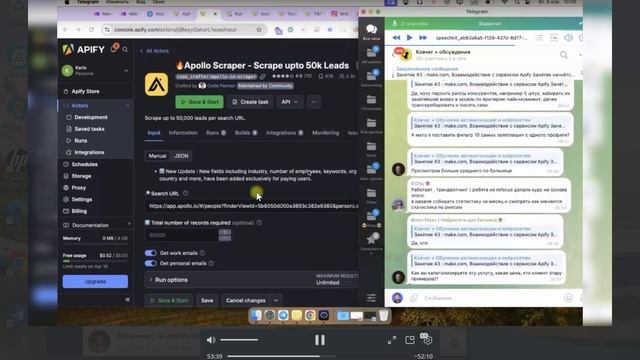This screenshot has height=360, width=640.
Task: Open playback speed settings icon in player
Action: pyautogui.click(x=427, y=339)
